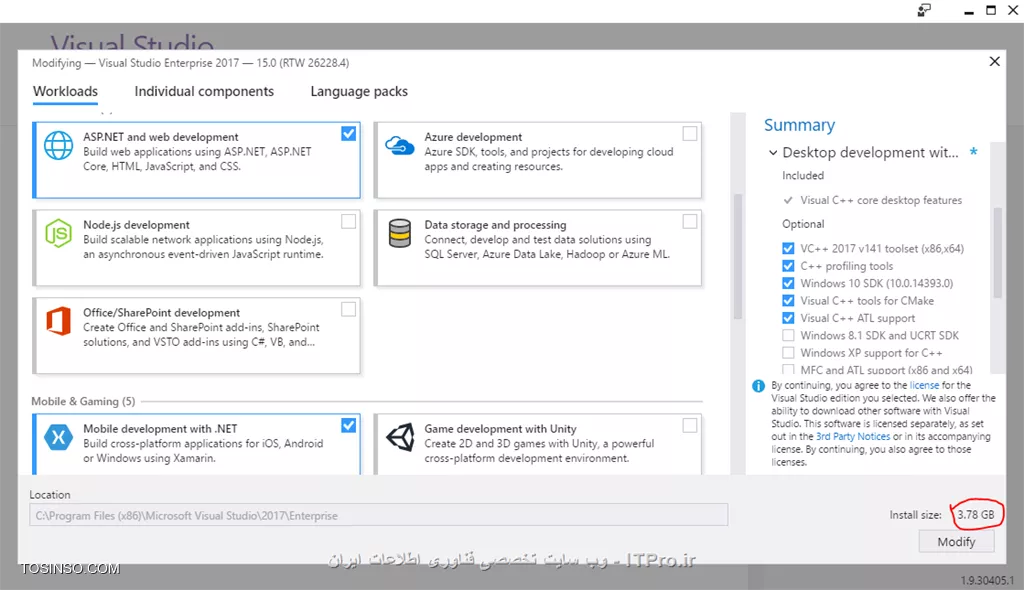Click the Included label in Summary
1024x590 pixels.
coord(803,175)
